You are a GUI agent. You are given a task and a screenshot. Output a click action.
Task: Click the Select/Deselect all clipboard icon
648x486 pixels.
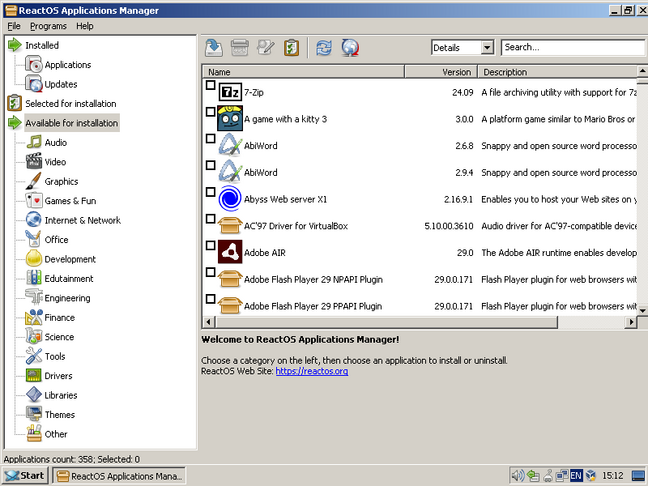(291, 48)
